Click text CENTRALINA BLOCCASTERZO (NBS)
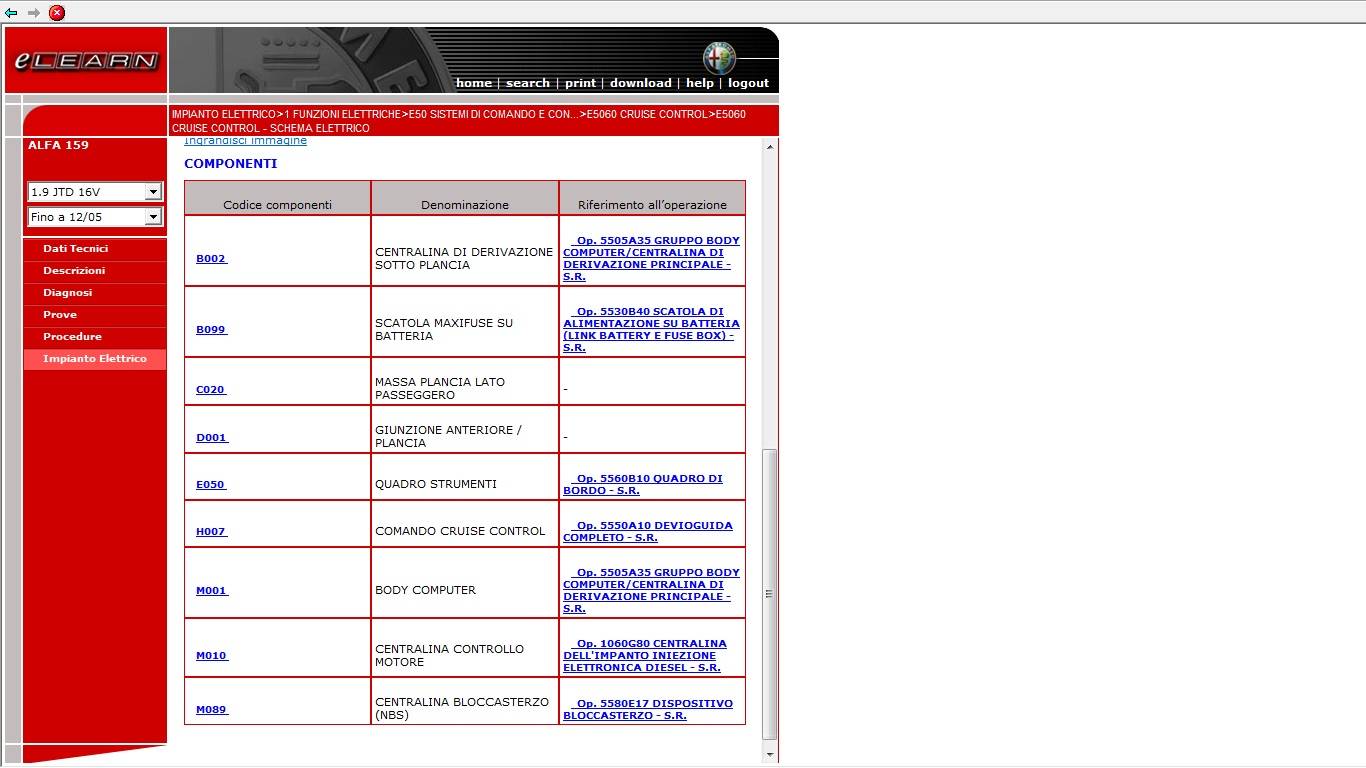This screenshot has height=768, width=1366. tap(462, 708)
